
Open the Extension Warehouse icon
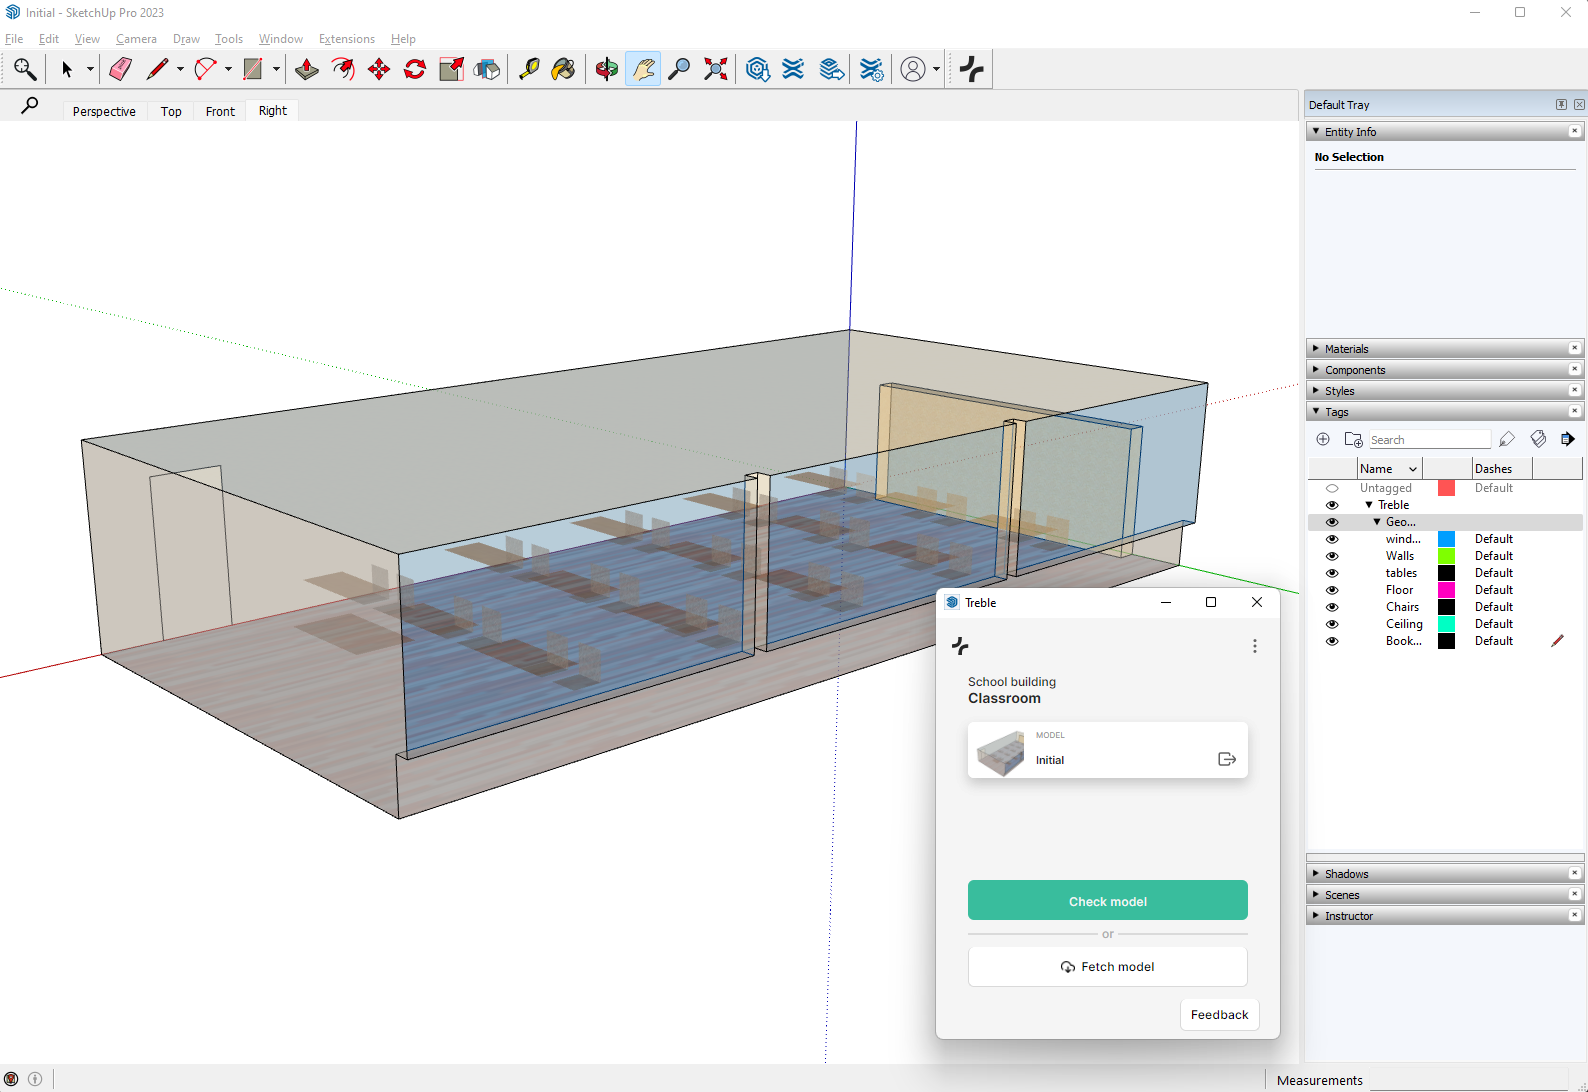[x=793, y=69]
